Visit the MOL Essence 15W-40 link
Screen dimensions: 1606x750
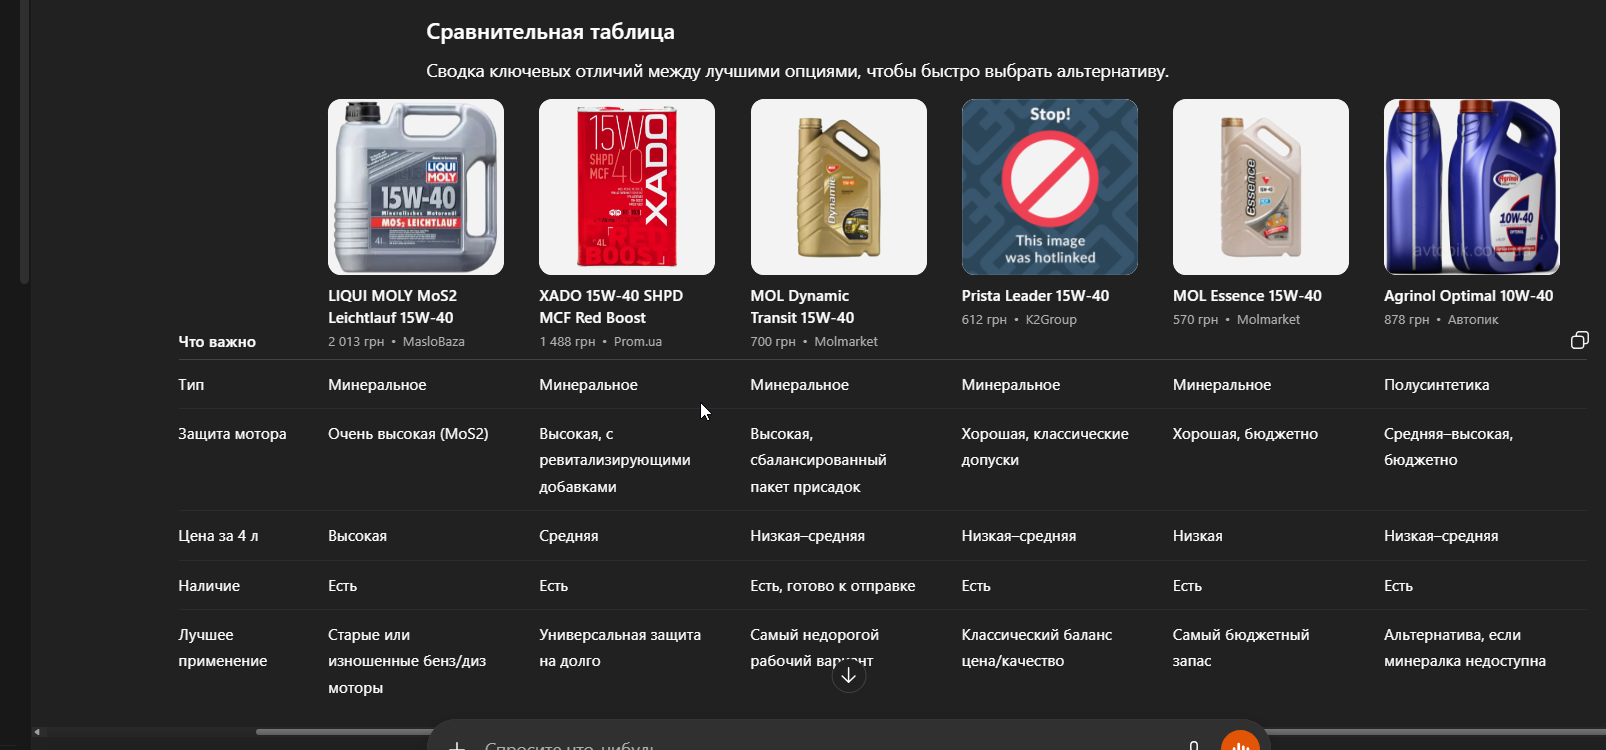(x=1247, y=296)
